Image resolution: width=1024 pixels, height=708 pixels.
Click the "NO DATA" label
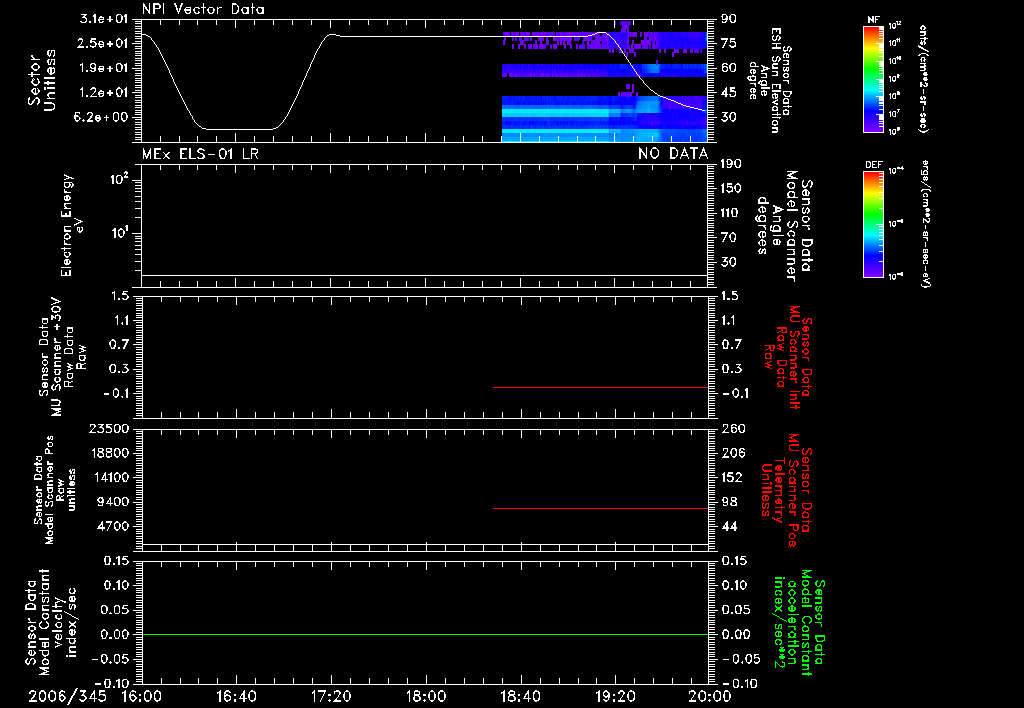click(x=673, y=154)
